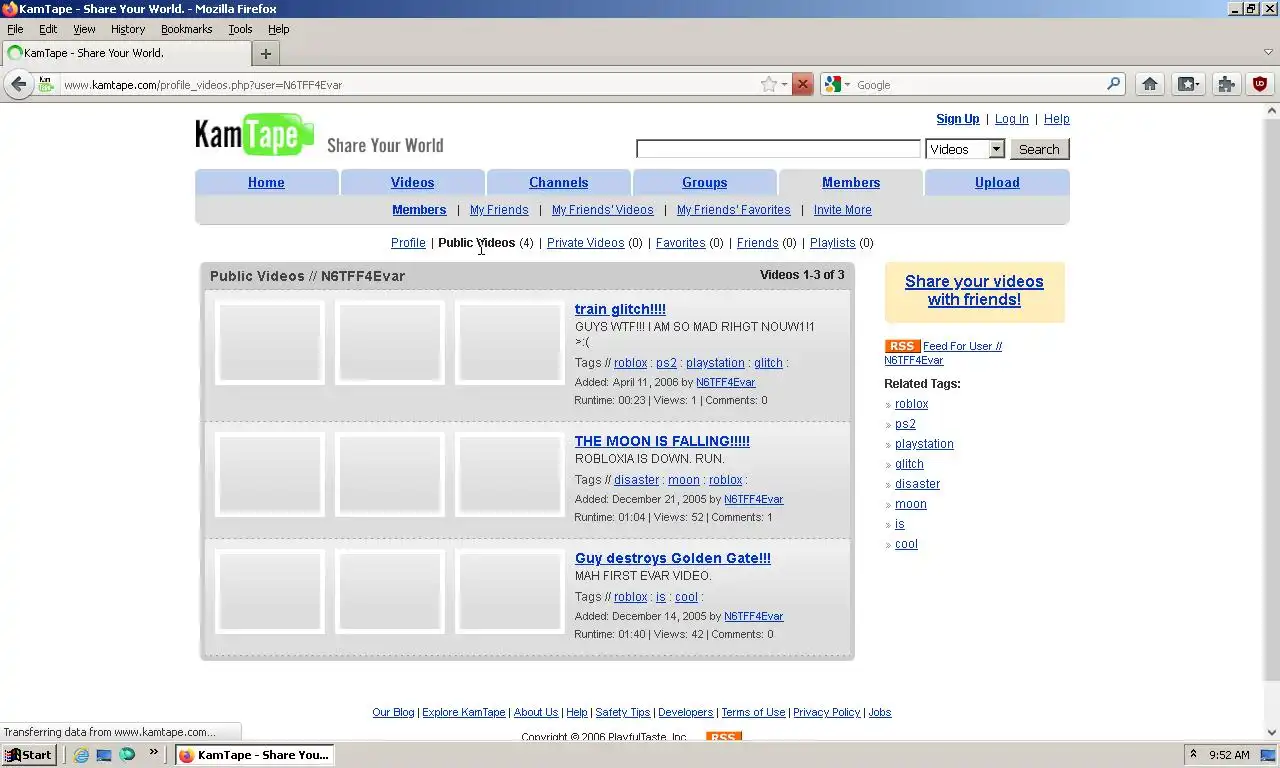Bookmark this page with the star icon
The image size is (1280, 768).
[x=768, y=85]
